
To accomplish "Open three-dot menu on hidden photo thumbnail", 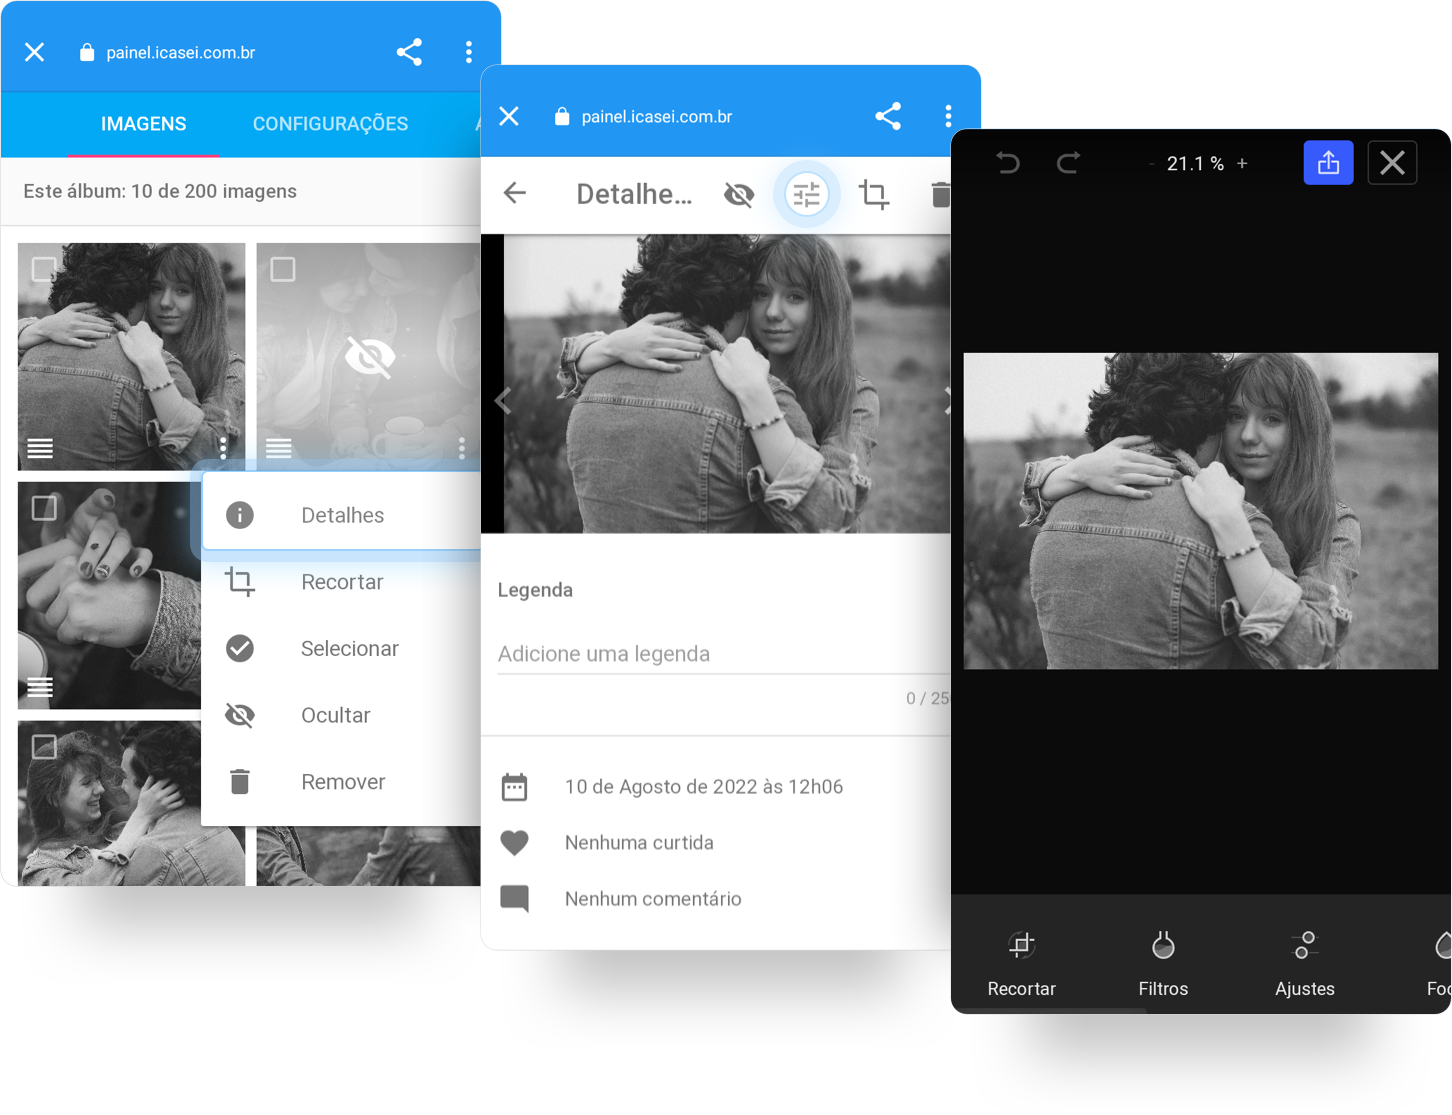I will [x=461, y=448].
